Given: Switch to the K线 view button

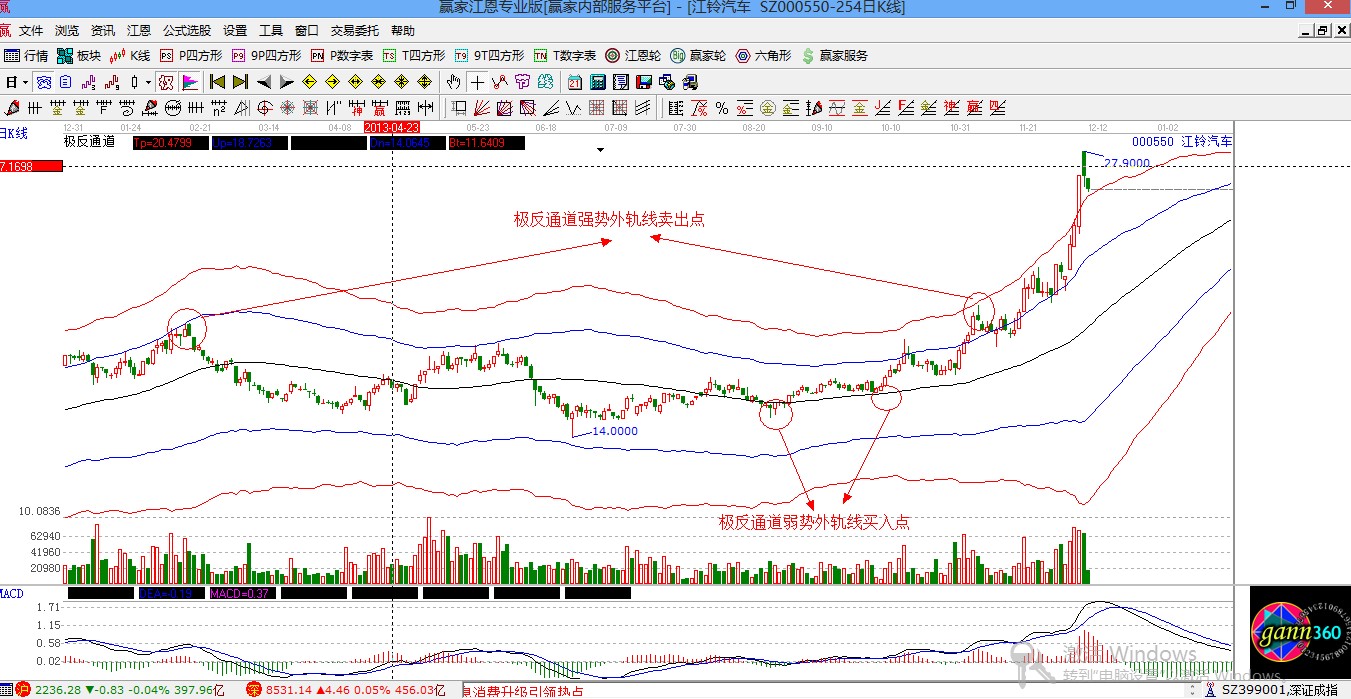Looking at the screenshot, I should click(130, 56).
